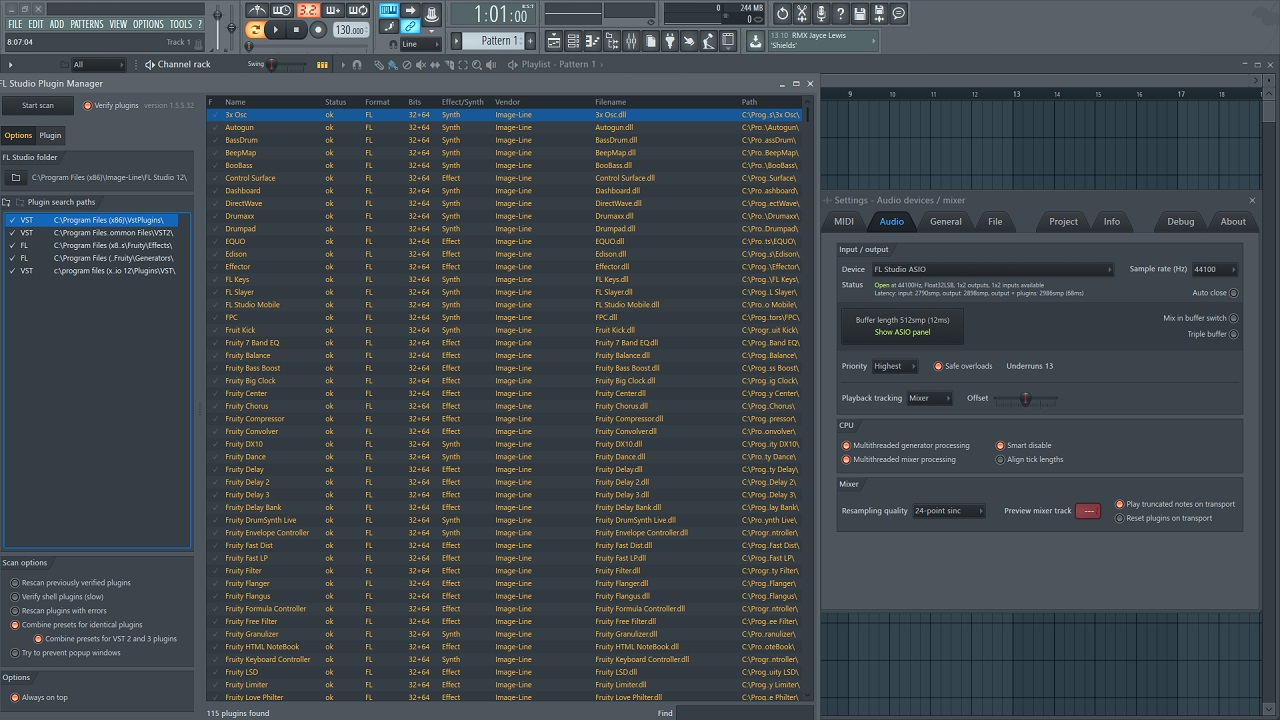Switch to the MIDI settings tab
Viewport: 1280px width, 720px height.
click(x=844, y=222)
